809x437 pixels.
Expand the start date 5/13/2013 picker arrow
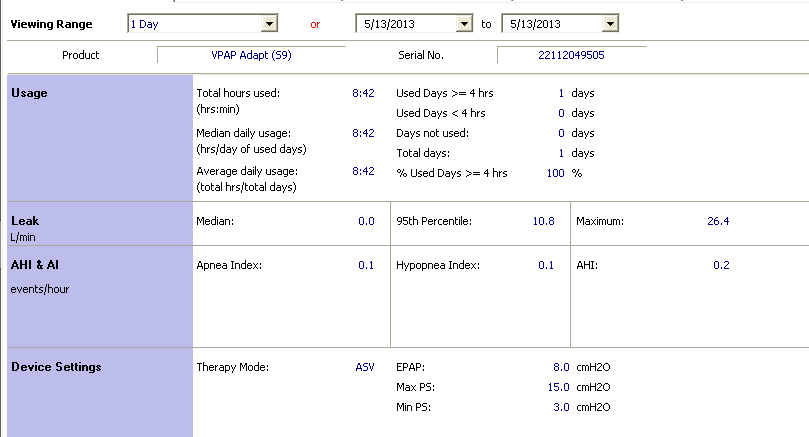click(464, 24)
